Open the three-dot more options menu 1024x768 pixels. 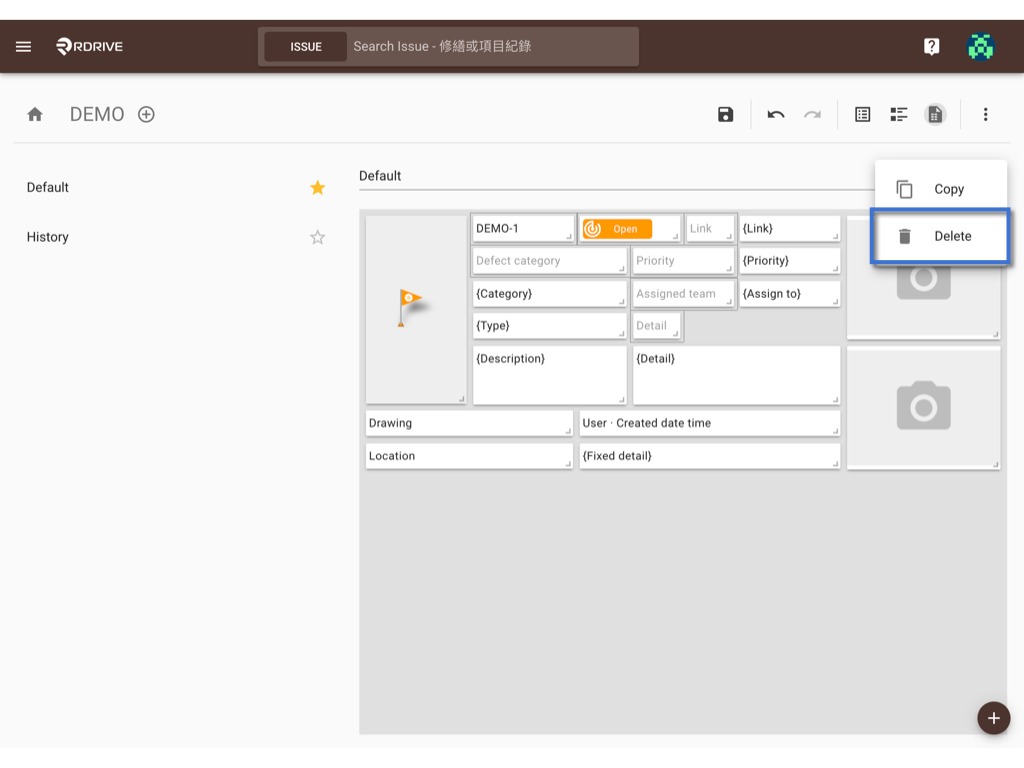tap(985, 114)
